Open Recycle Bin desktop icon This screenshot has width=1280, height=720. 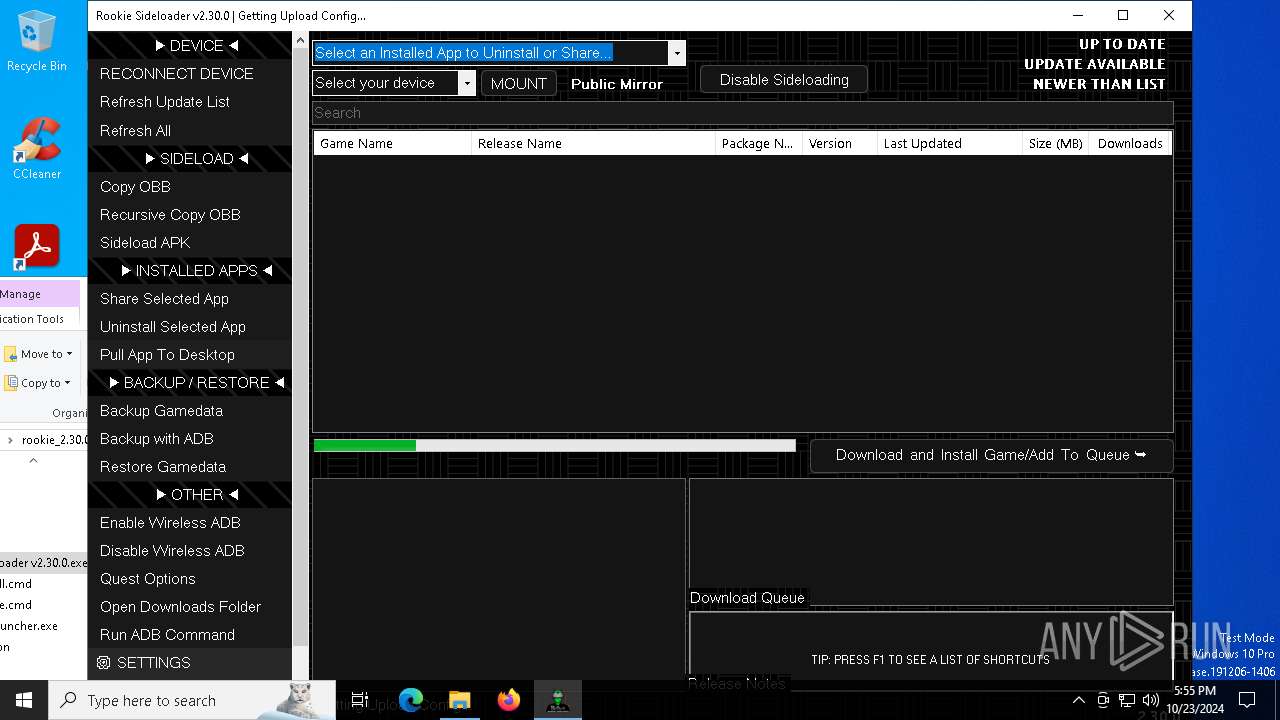(36, 41)
